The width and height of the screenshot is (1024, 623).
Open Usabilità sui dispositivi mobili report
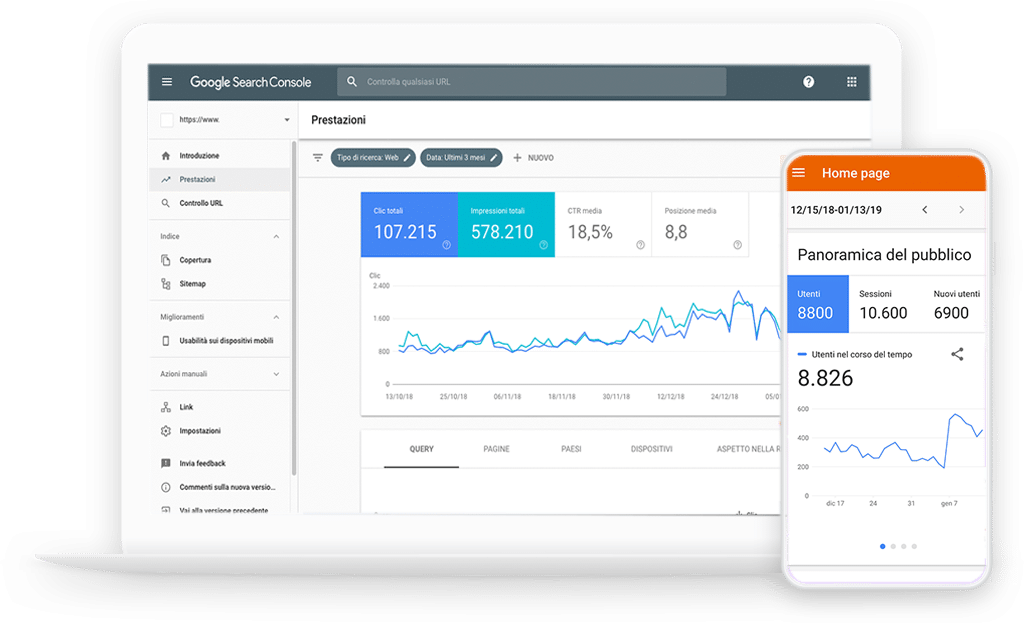[x=219, y=341]
